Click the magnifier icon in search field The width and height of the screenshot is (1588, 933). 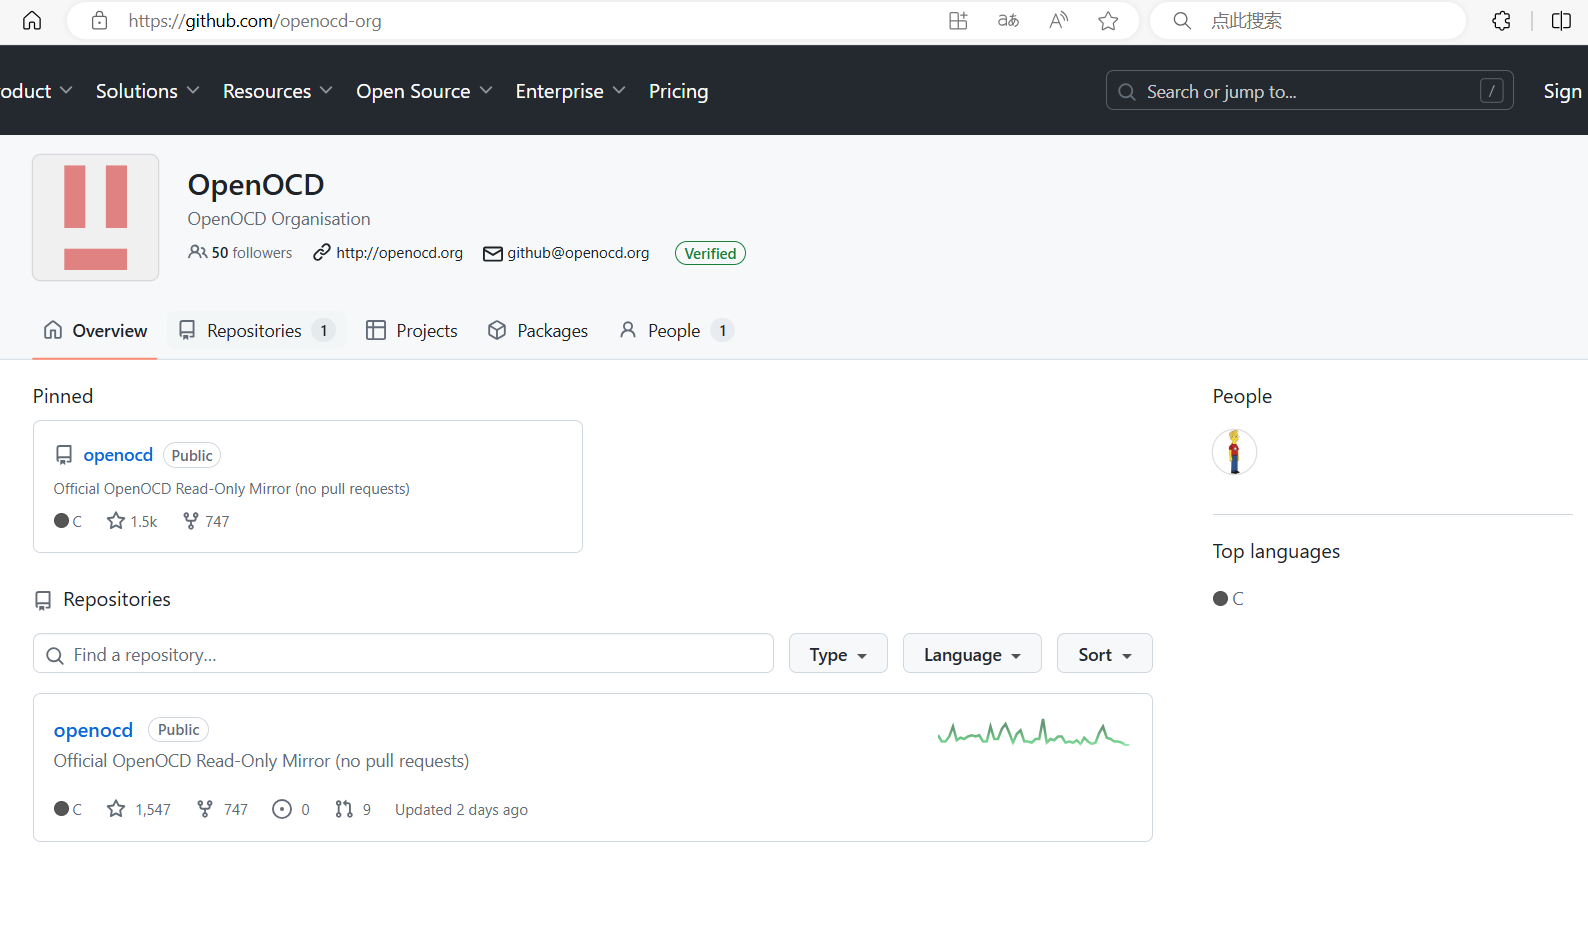[1127, 92]
